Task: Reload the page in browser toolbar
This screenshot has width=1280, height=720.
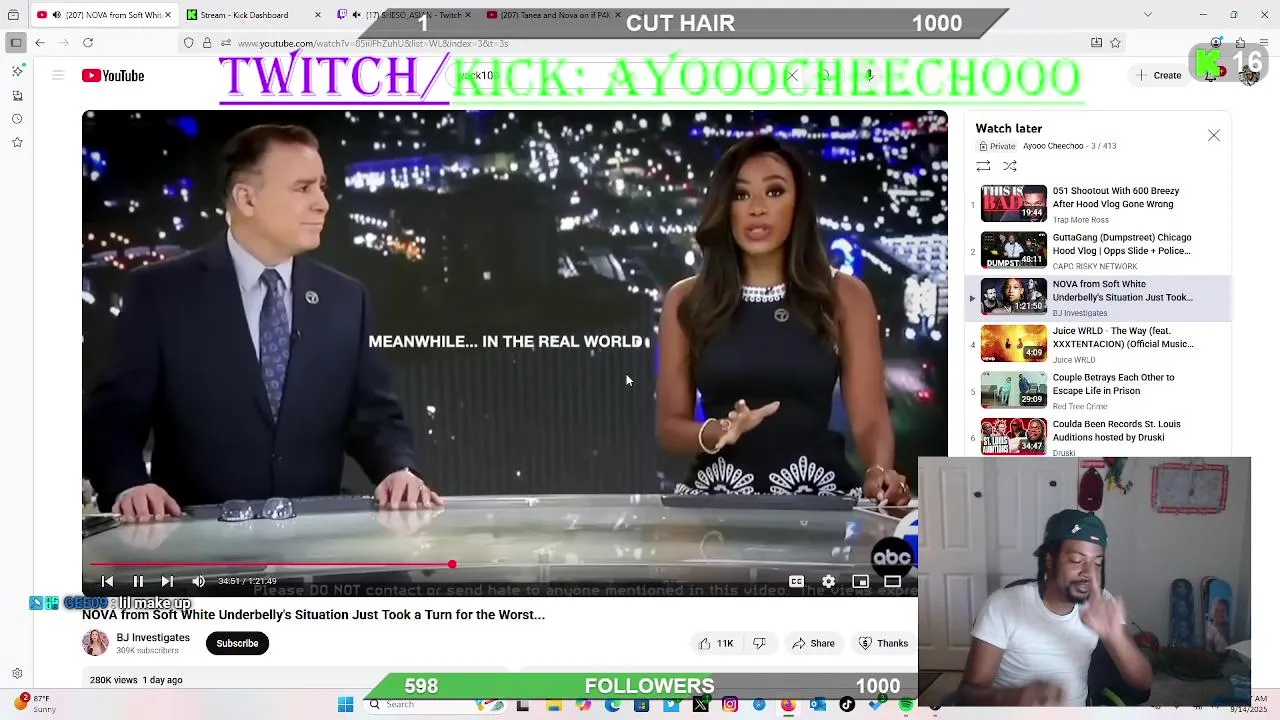Action: point(88,43)
